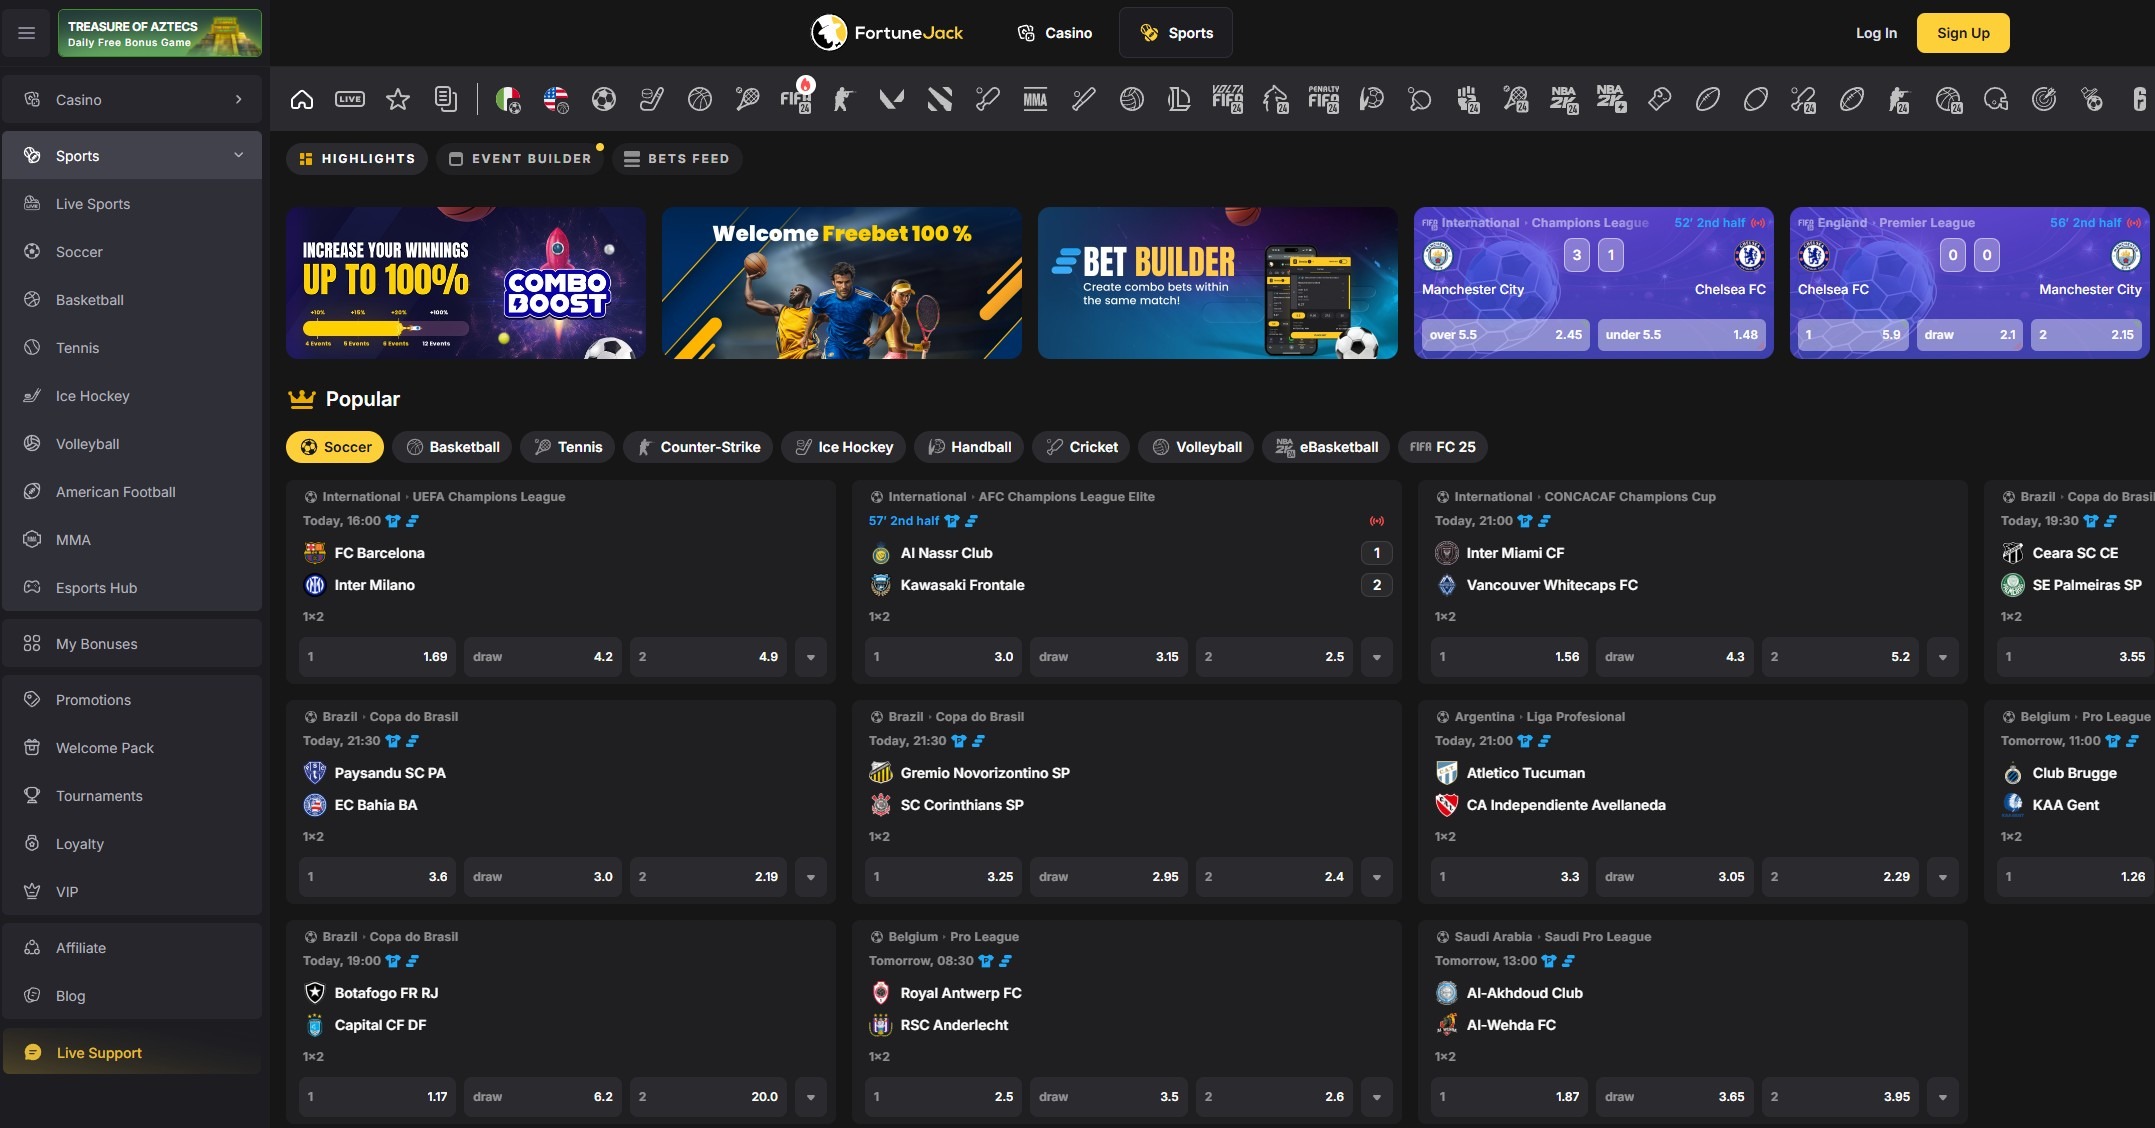Expand more markets for Botafogo FR RJ match
This screenshot has width=2155, height=1128.
[811, 1097]
